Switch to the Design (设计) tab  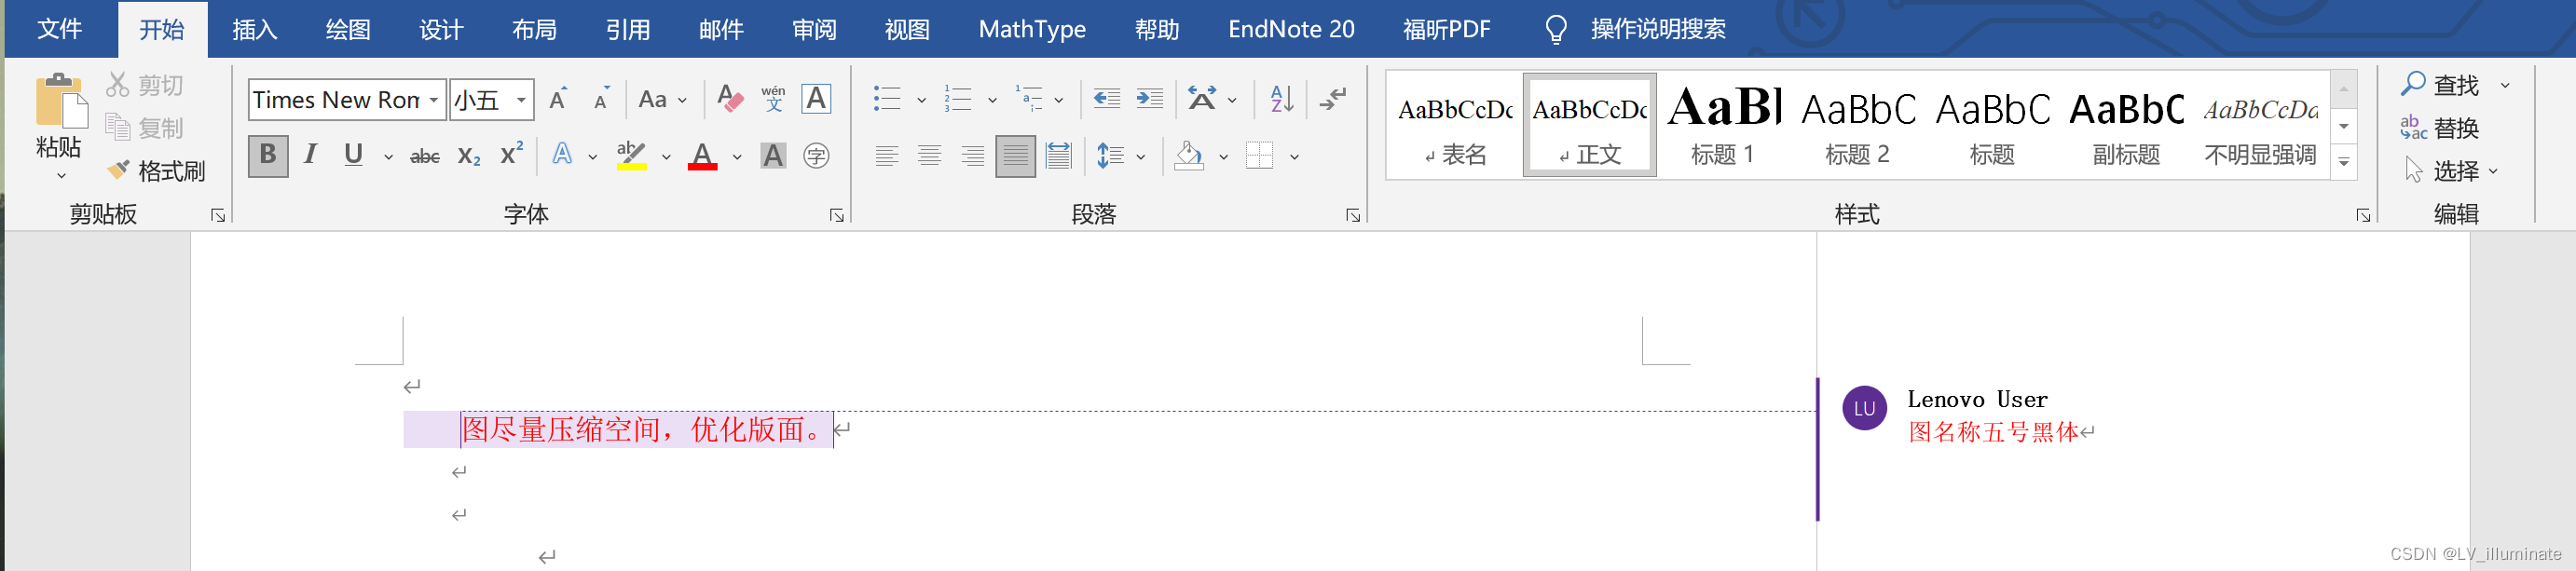pos(441,29)
